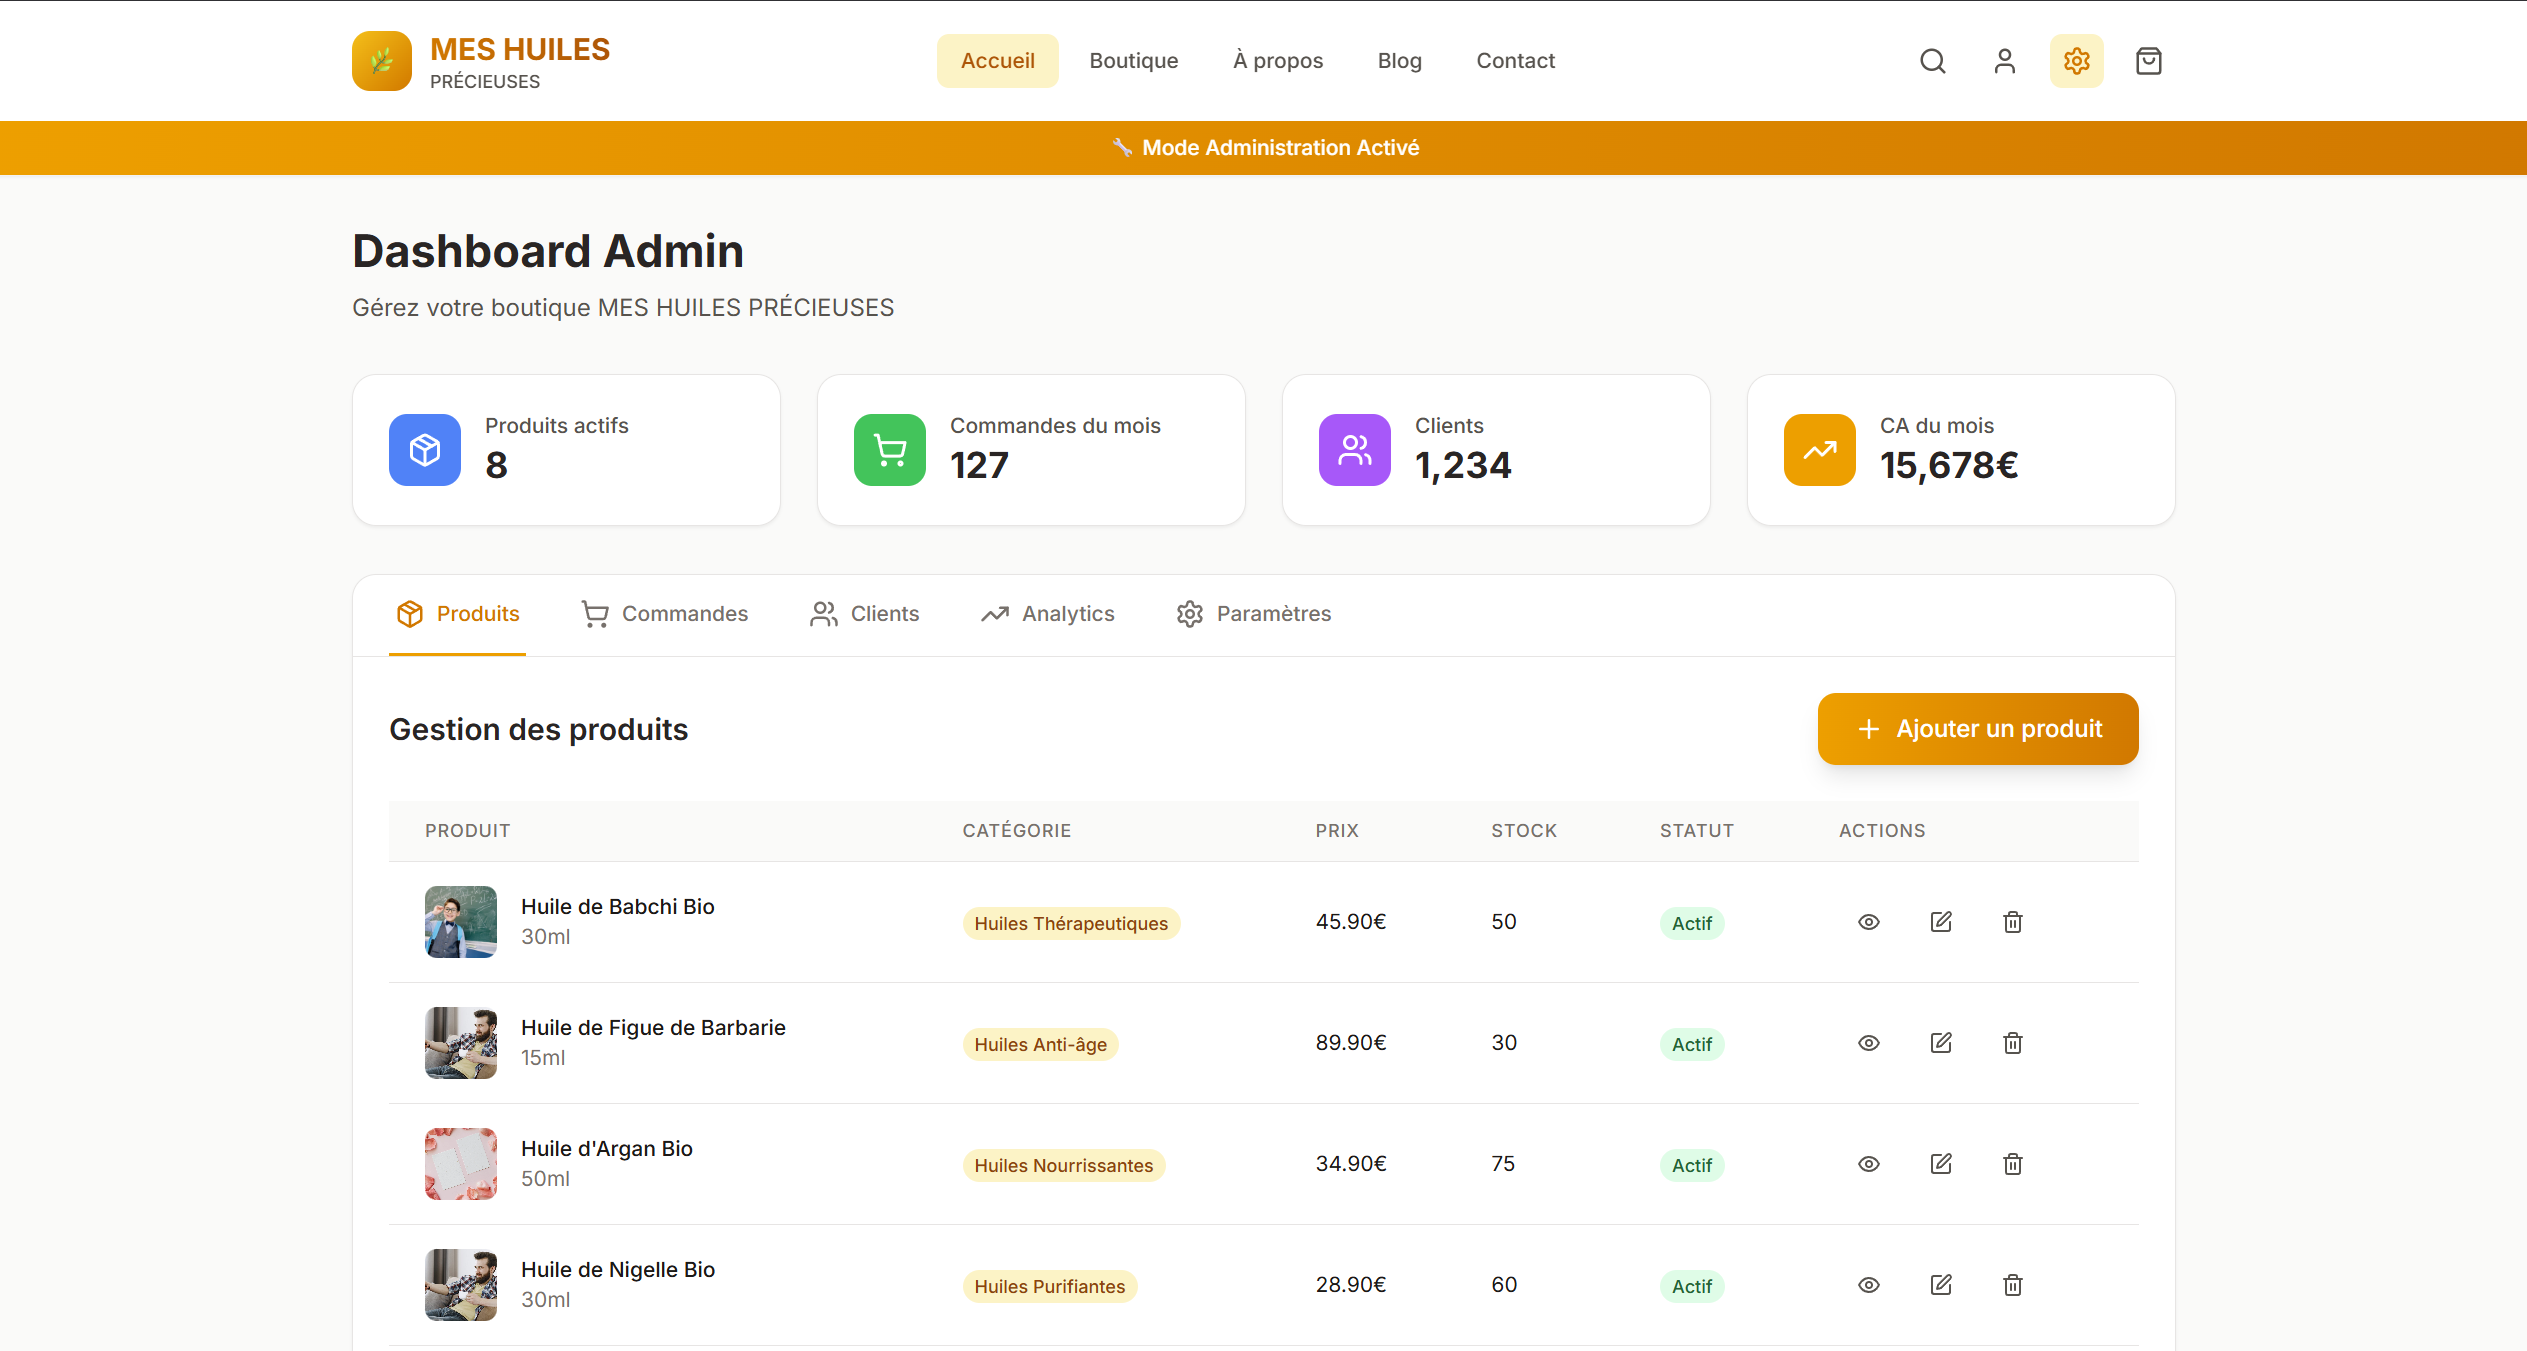View Huile de Figue de Barbarie eye icon
Image resolution: width=2527 pixels, height=1351 pixels.
click(1869, 1043)
